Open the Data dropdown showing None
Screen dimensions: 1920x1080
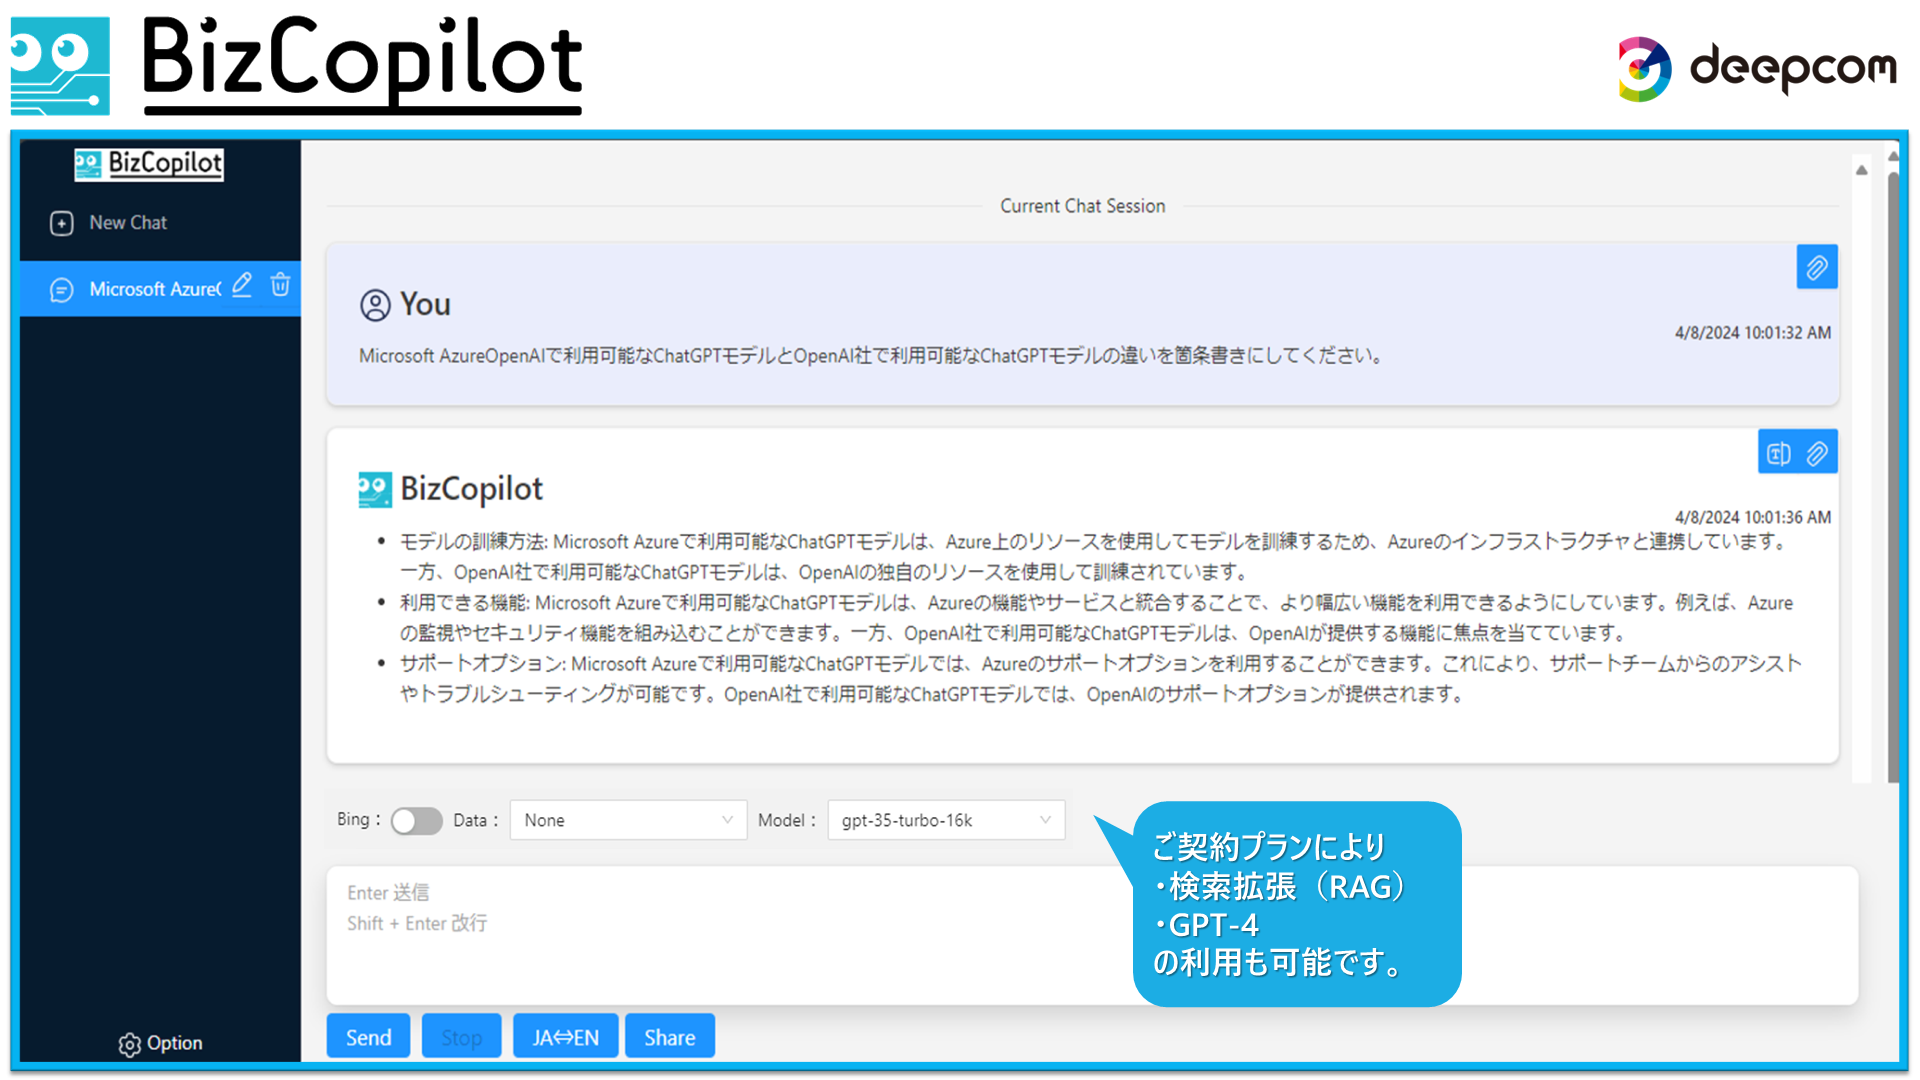pyautogui.click(x=627, y=820)
